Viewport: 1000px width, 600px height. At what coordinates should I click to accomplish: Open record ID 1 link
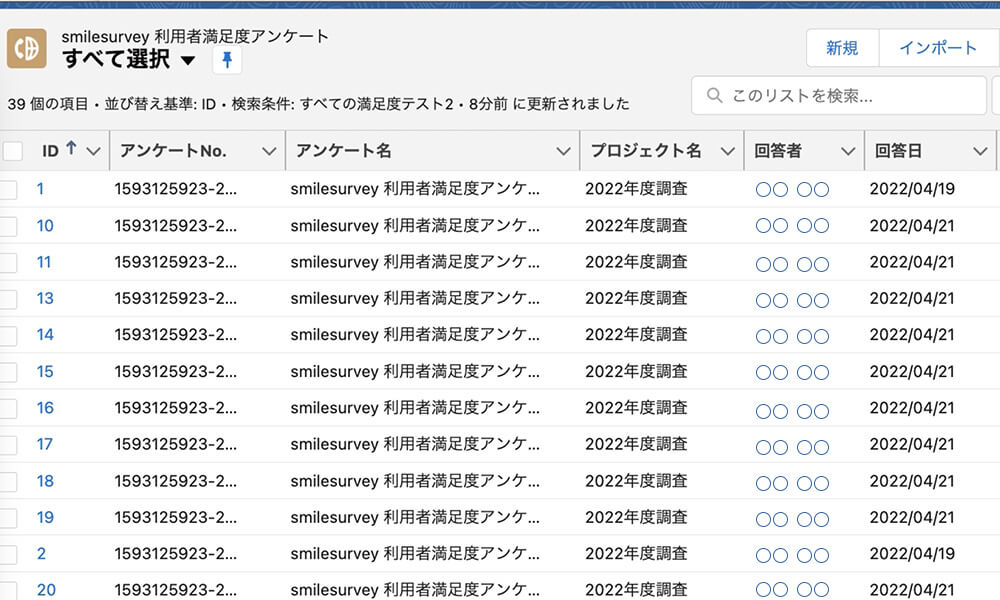pos(40,189)
